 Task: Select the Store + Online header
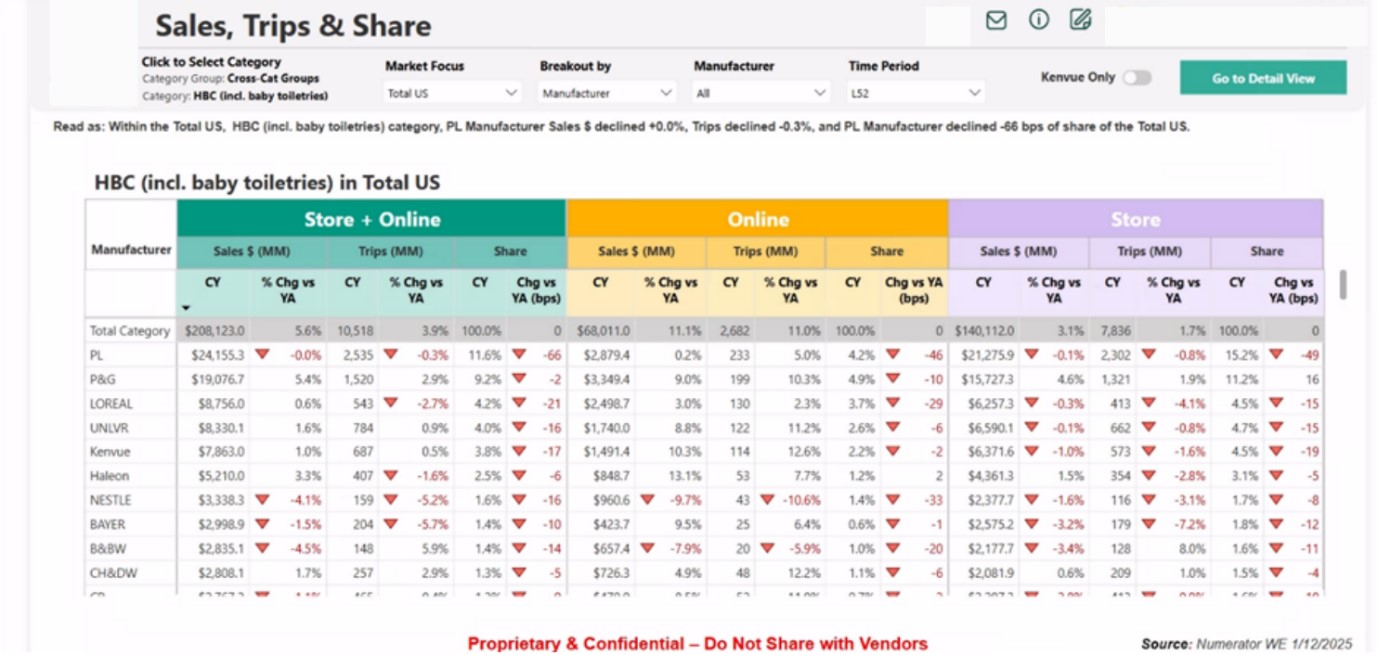click(x=371, y=219)
